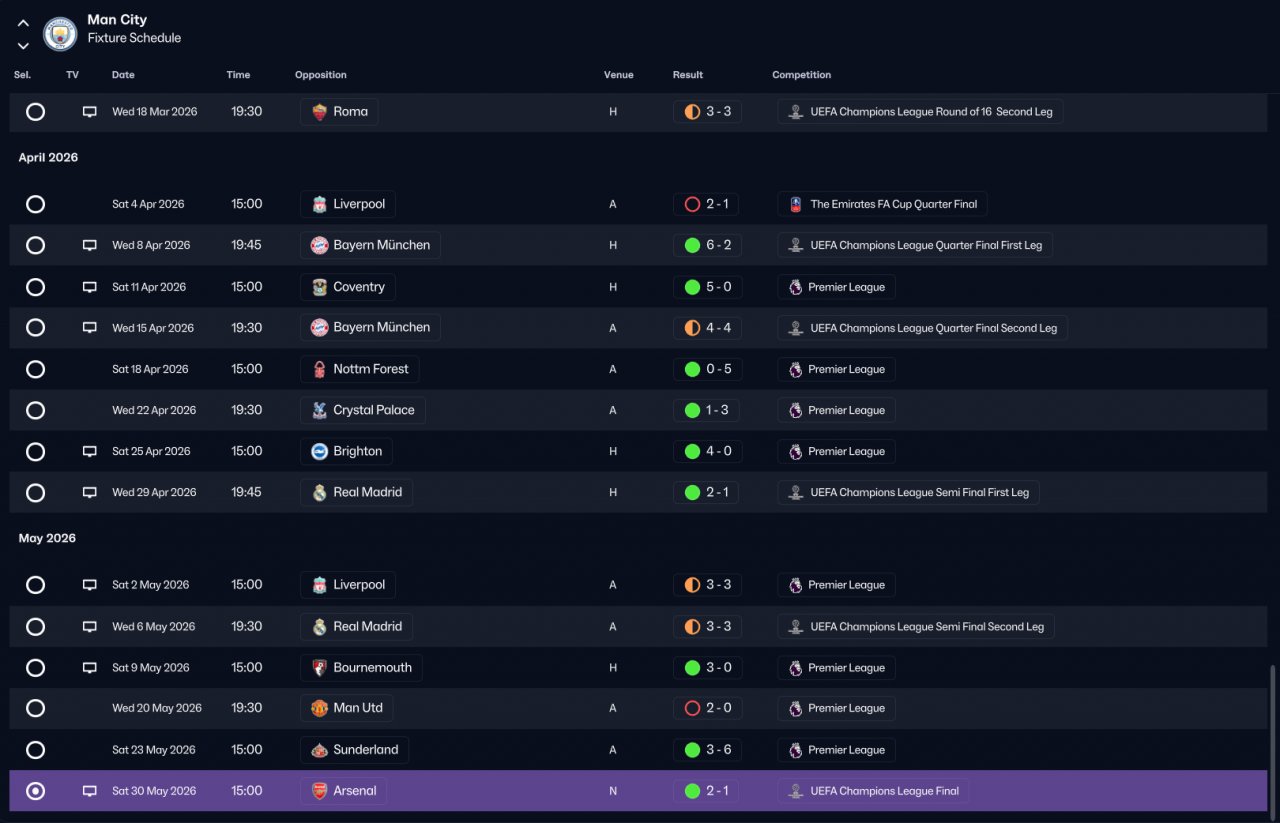Sort fixtures by Date column header
Image resolution: width=1280 pixels, height=823 pixels.
point(123,75)
